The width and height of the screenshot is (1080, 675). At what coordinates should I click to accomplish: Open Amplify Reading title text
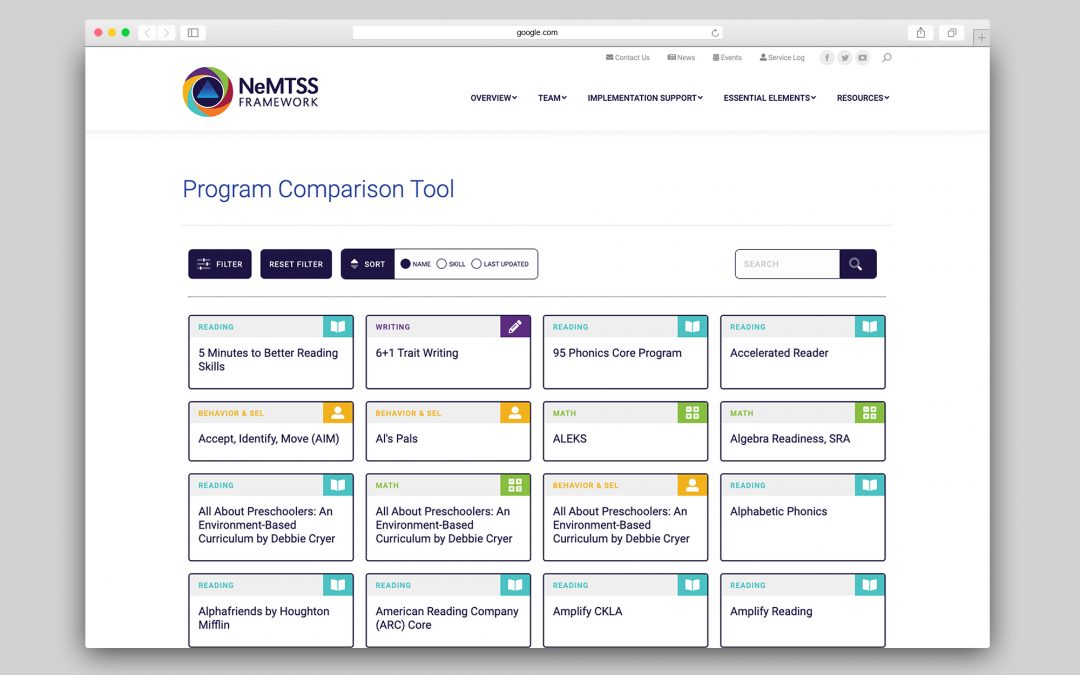771,611
